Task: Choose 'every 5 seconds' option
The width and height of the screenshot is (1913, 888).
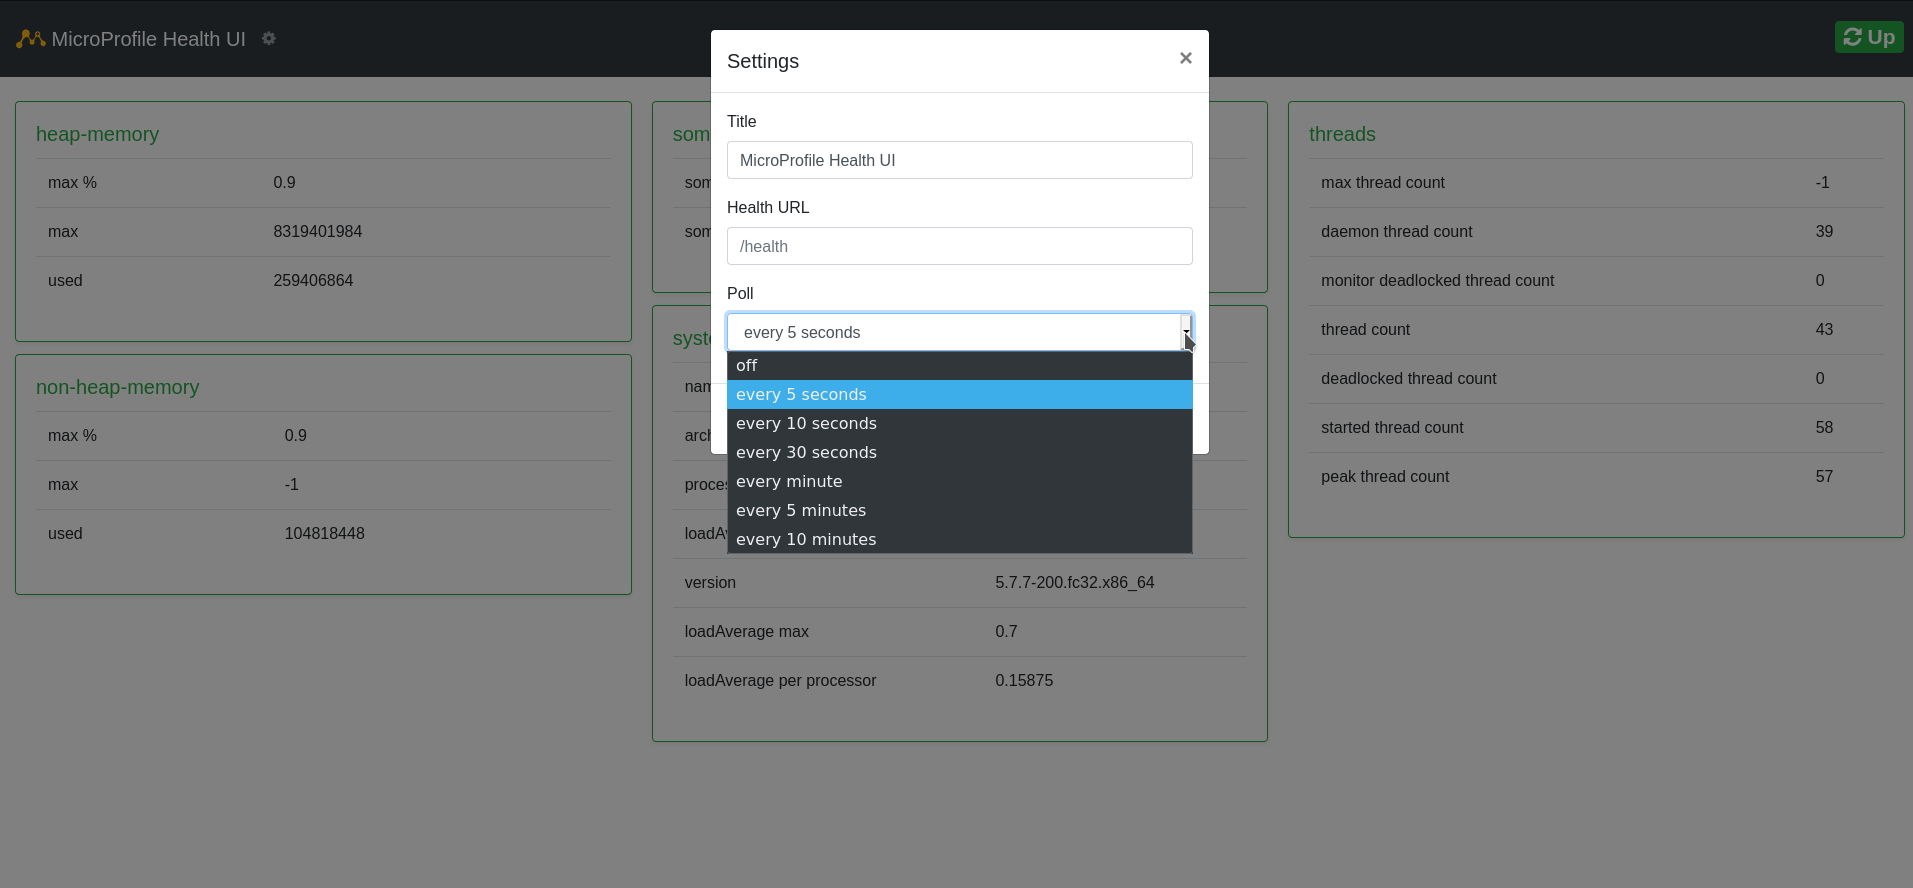Action: coord(960,395)
